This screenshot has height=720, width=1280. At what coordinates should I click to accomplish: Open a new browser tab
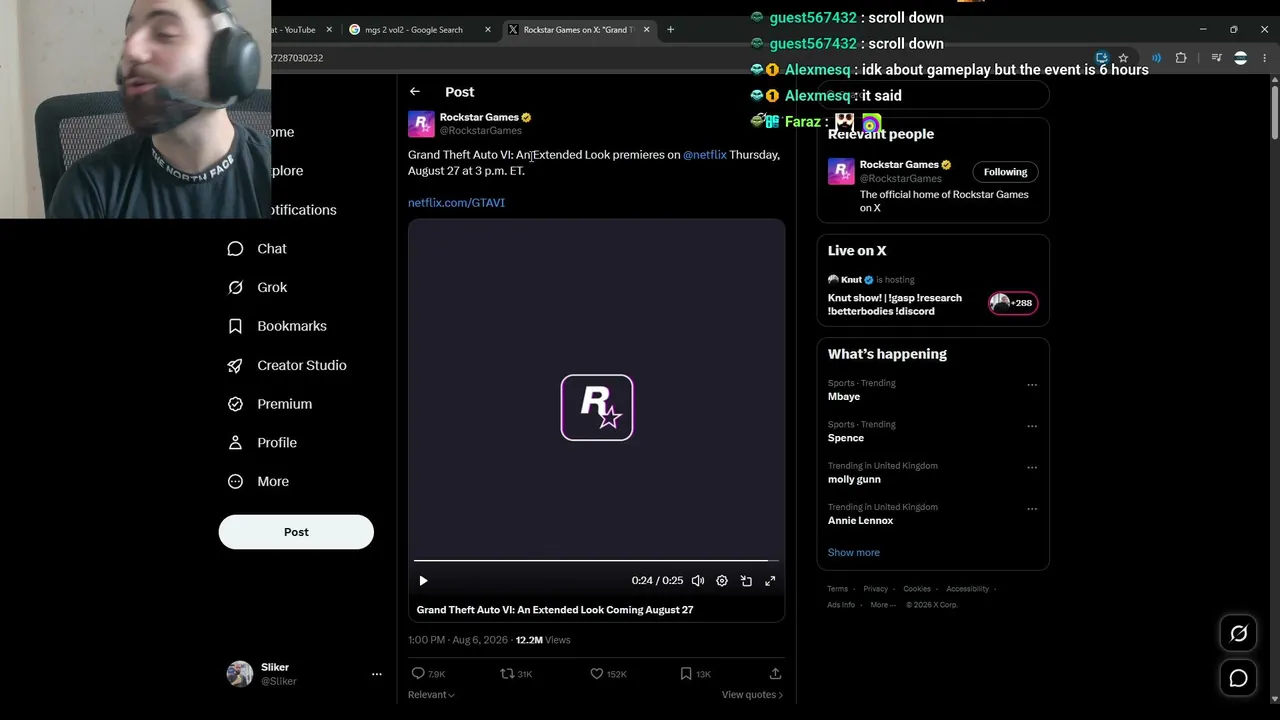(670, 30)
